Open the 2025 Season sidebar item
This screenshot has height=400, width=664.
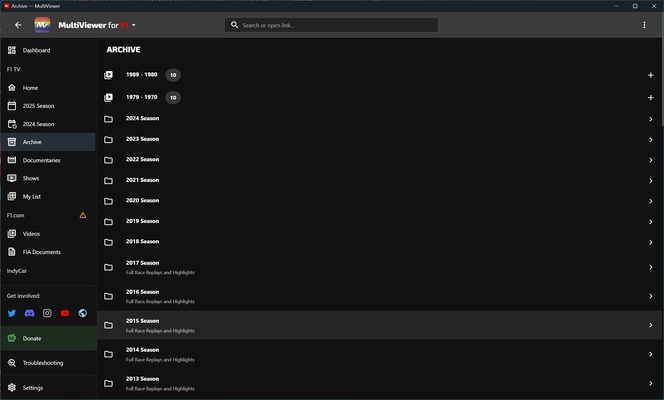pyautogui.click(x=48, y=106)
